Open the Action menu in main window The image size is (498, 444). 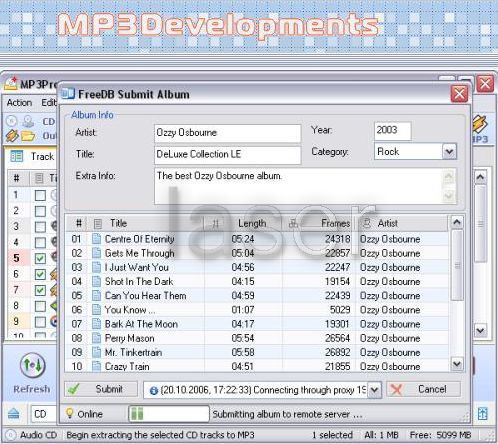click(x=19, y=103)
